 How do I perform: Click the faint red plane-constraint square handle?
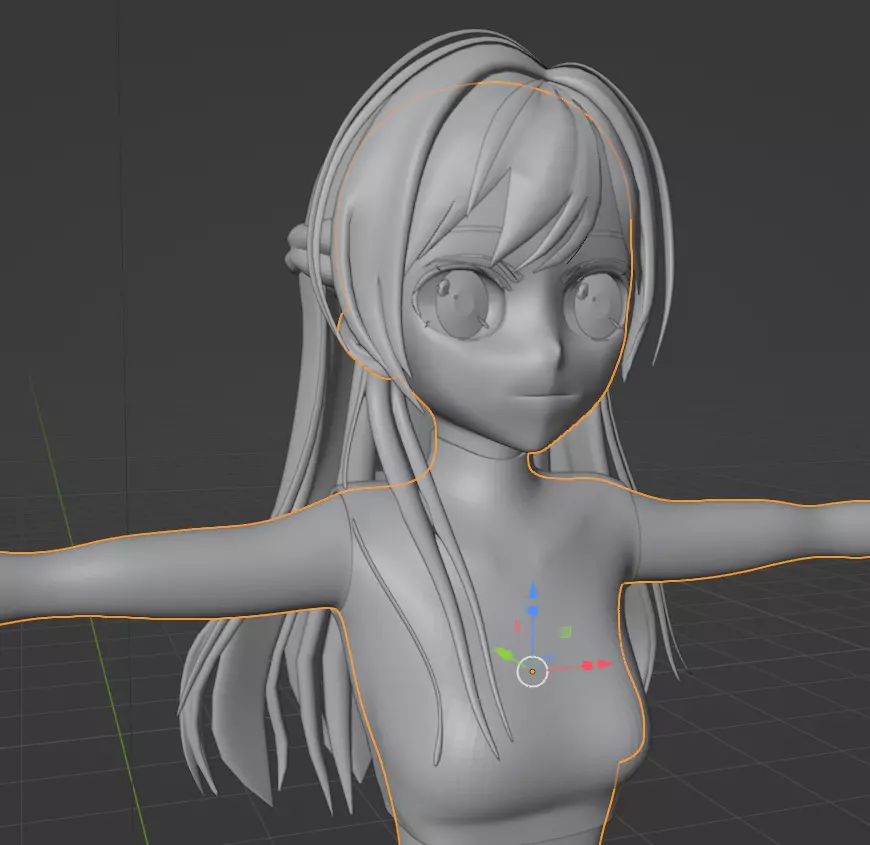[x=518, y=626]
